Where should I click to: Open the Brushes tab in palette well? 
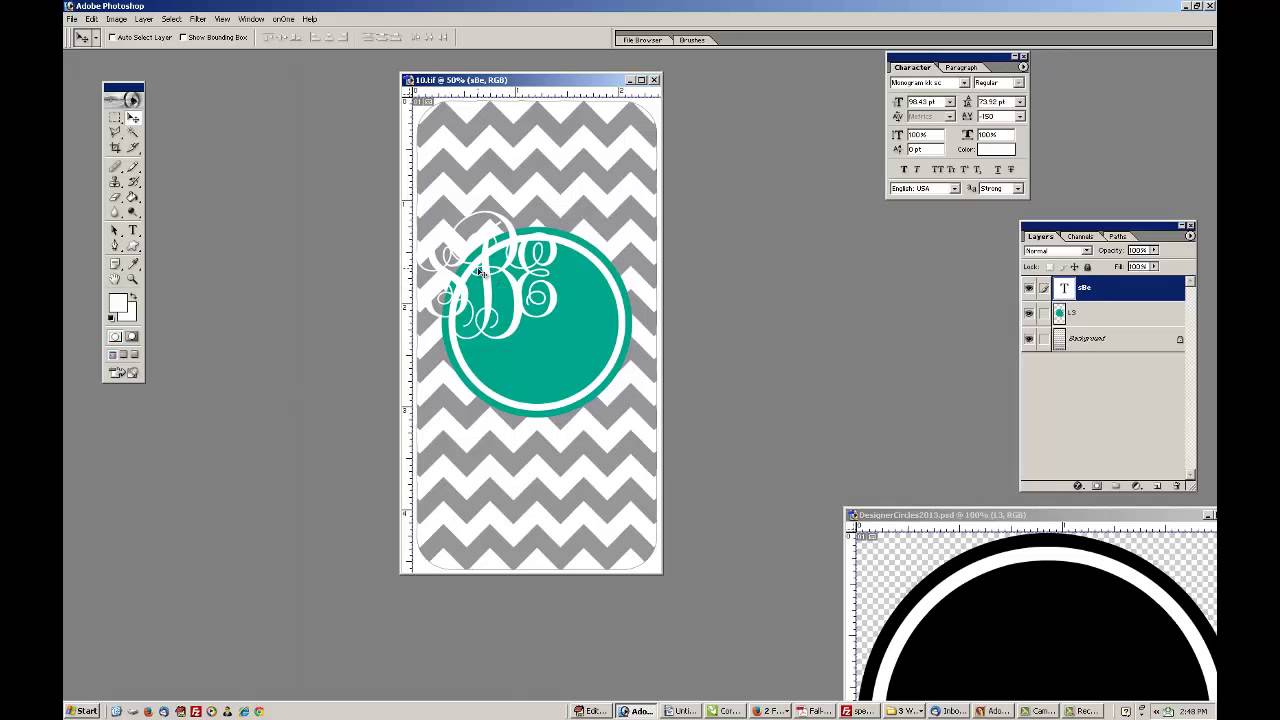coord(692,40)
